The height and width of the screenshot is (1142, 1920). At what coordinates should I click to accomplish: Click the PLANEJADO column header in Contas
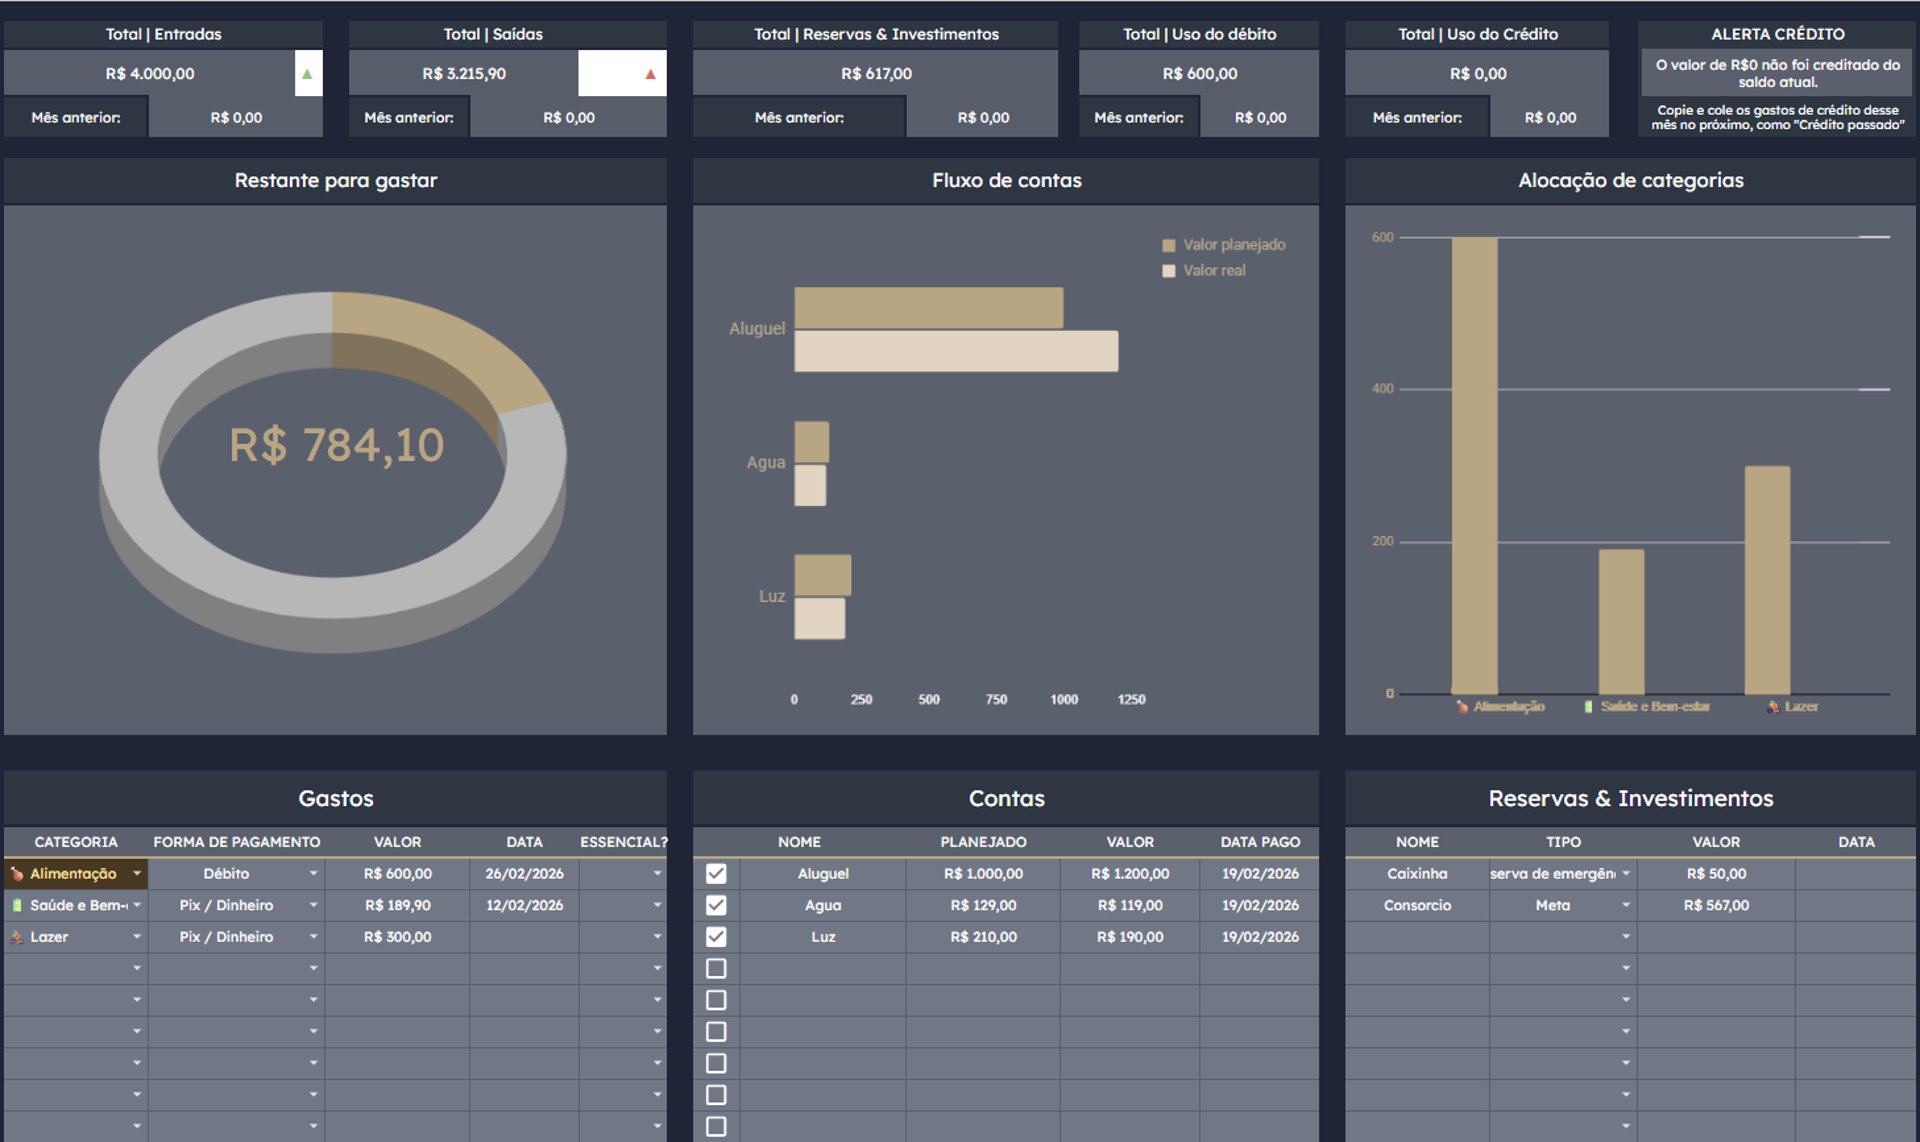983,842
